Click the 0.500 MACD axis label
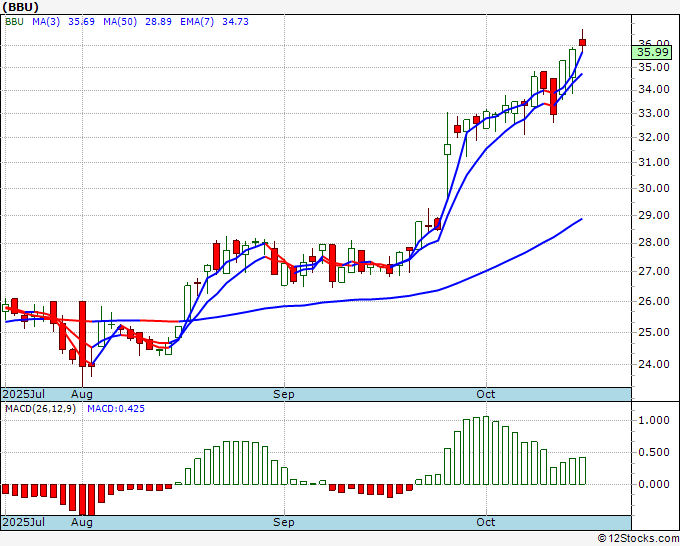The image size is (680, 546). (654, 452)
